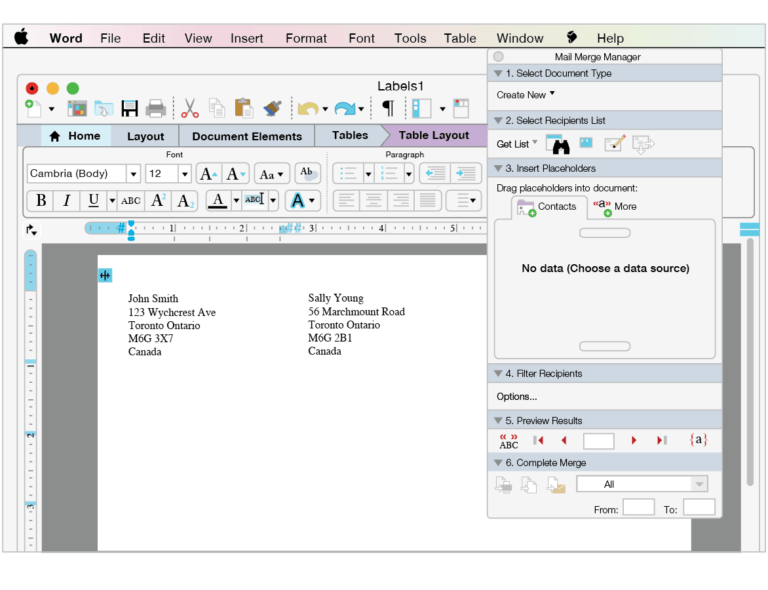Cut selection with scissors icon

[190, 108]
